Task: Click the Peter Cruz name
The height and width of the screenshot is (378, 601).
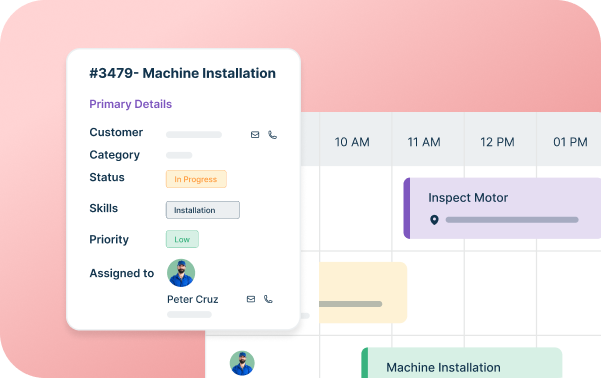Action: tap(192, 299)
